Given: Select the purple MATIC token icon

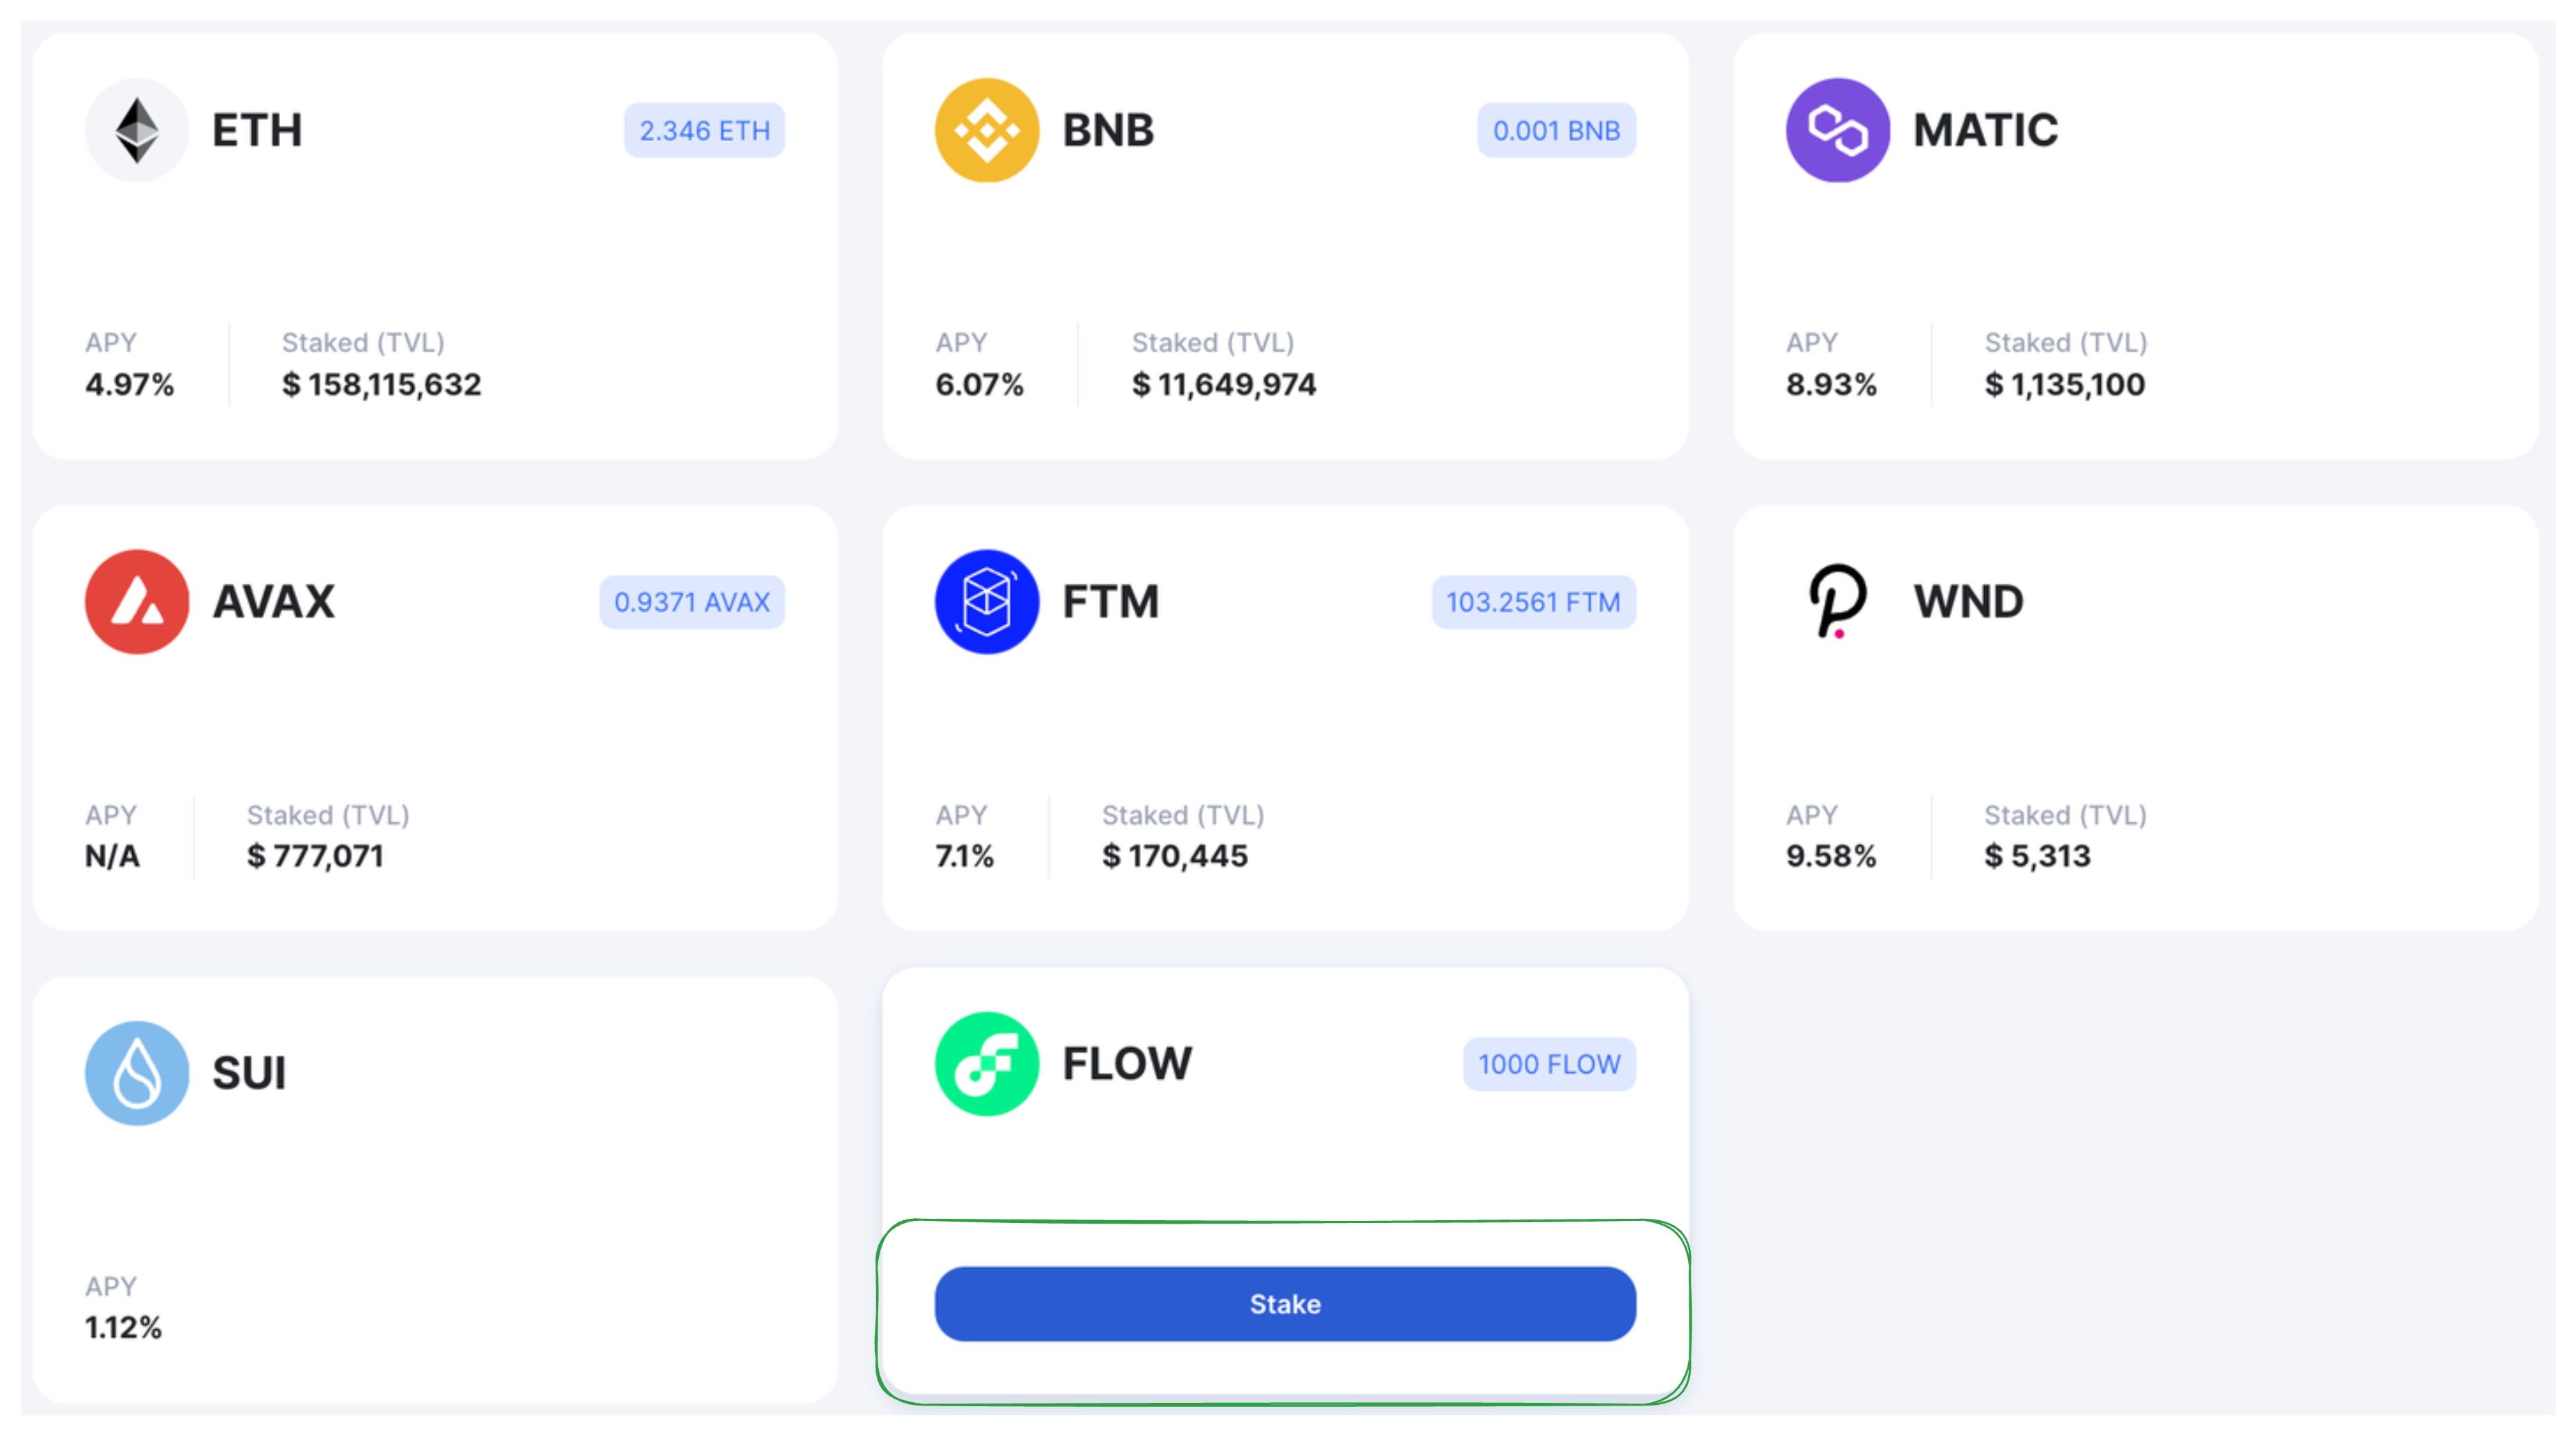Looking at the screenshot, I should click(x=1838, y=130).
